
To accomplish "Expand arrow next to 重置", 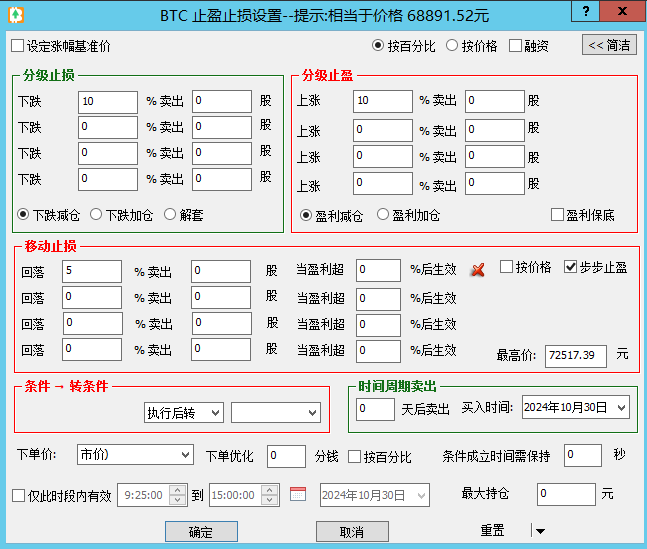I will 540,531.
